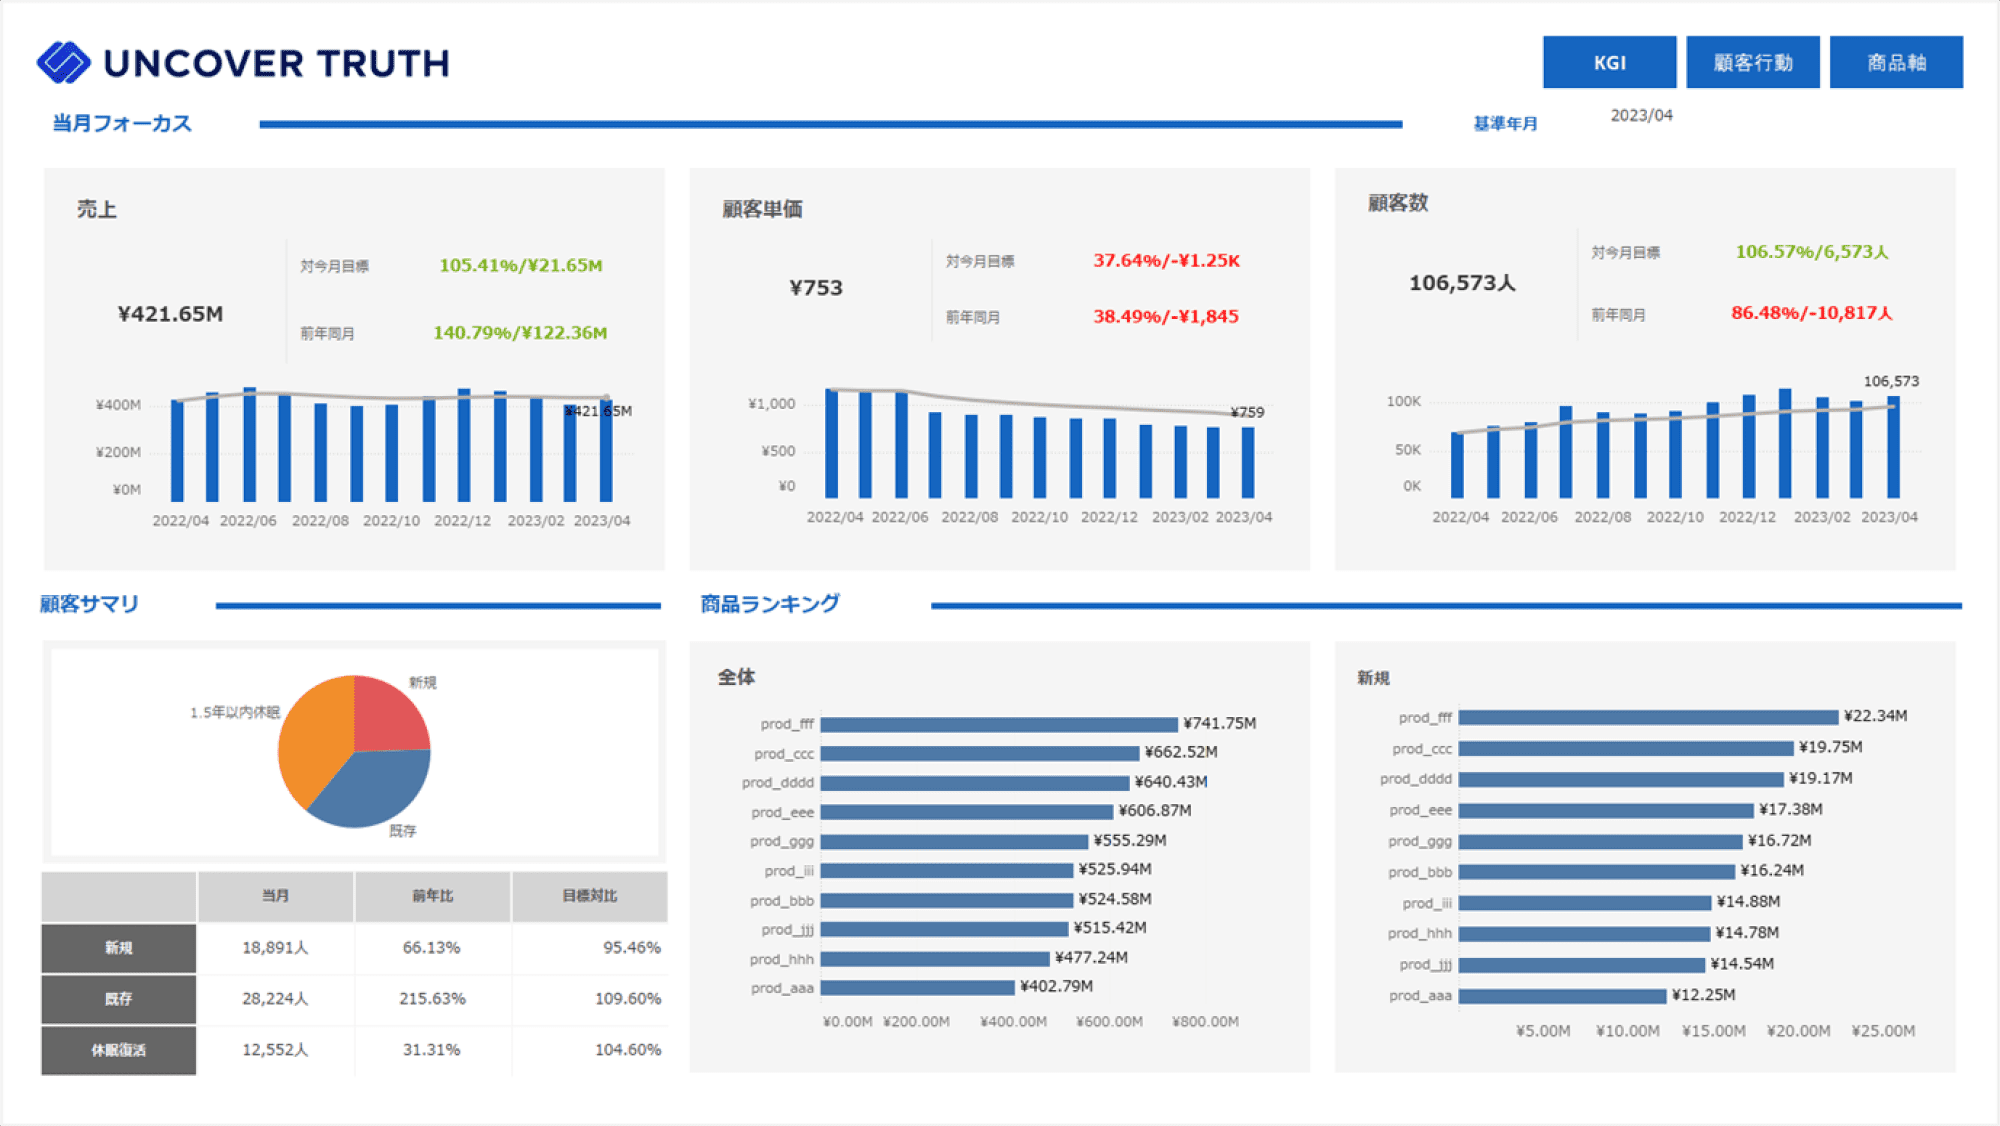
Task: Click the 顧客サマリ section heading
Action: coord(89,604)
